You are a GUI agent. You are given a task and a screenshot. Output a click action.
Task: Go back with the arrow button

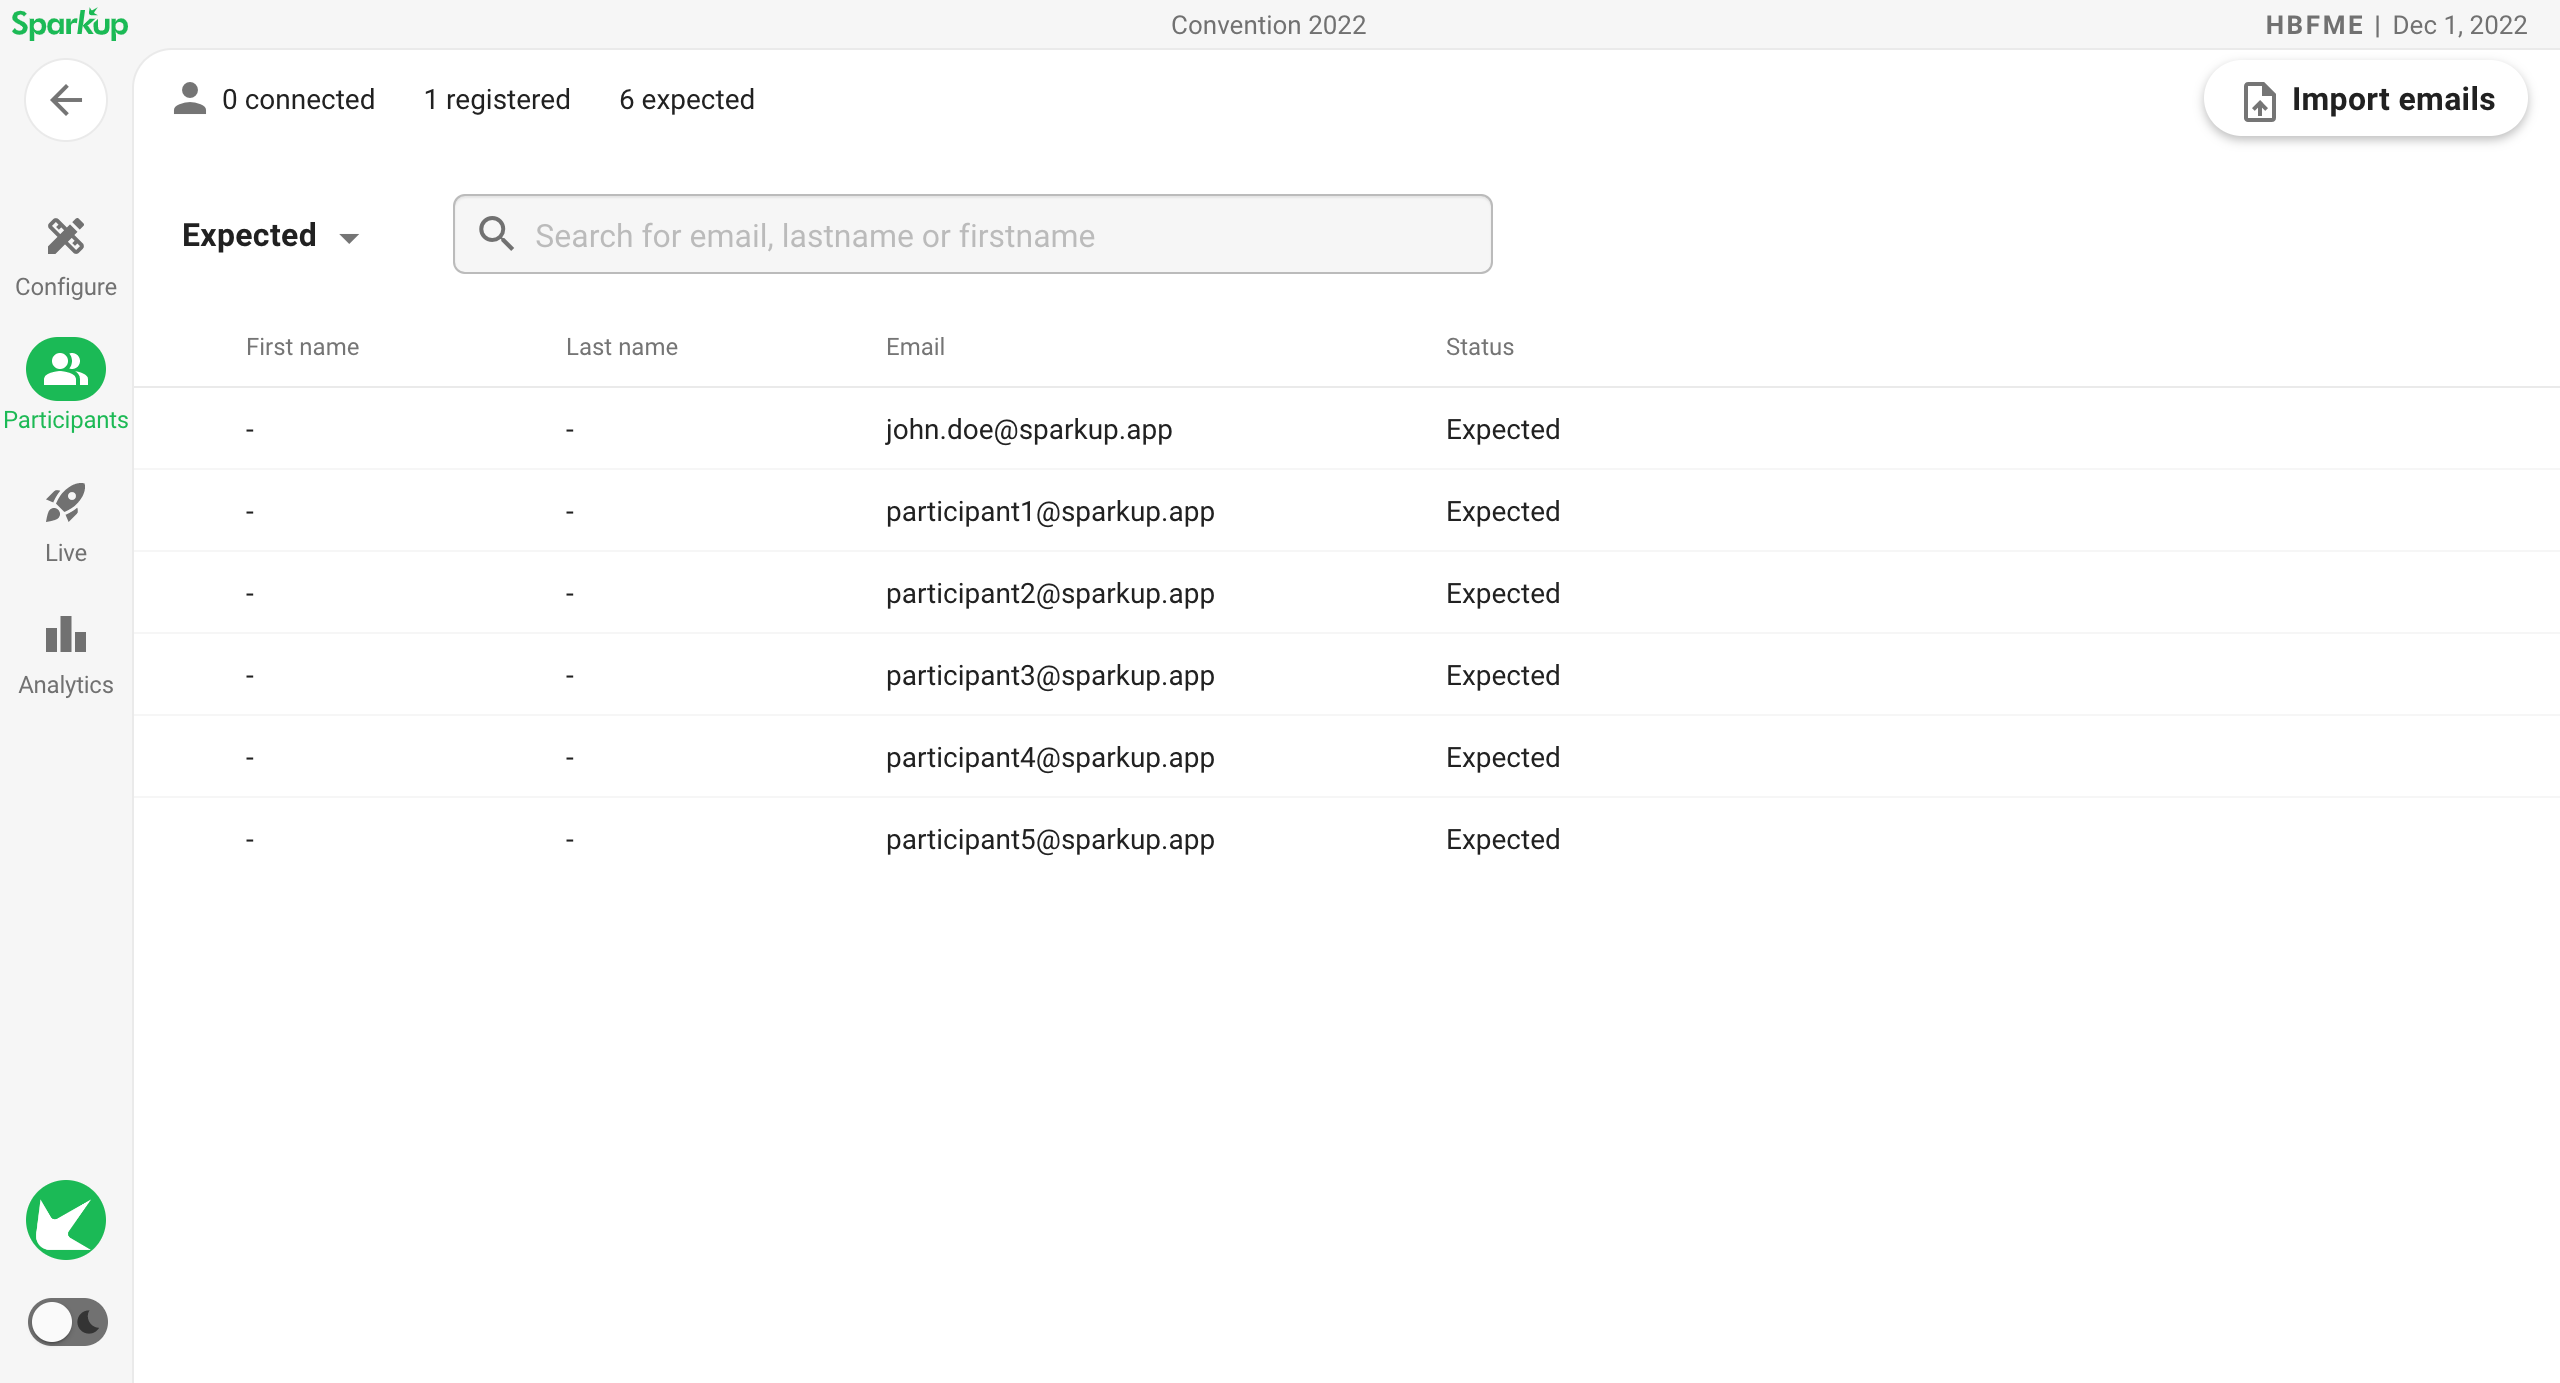coord(66,99)
